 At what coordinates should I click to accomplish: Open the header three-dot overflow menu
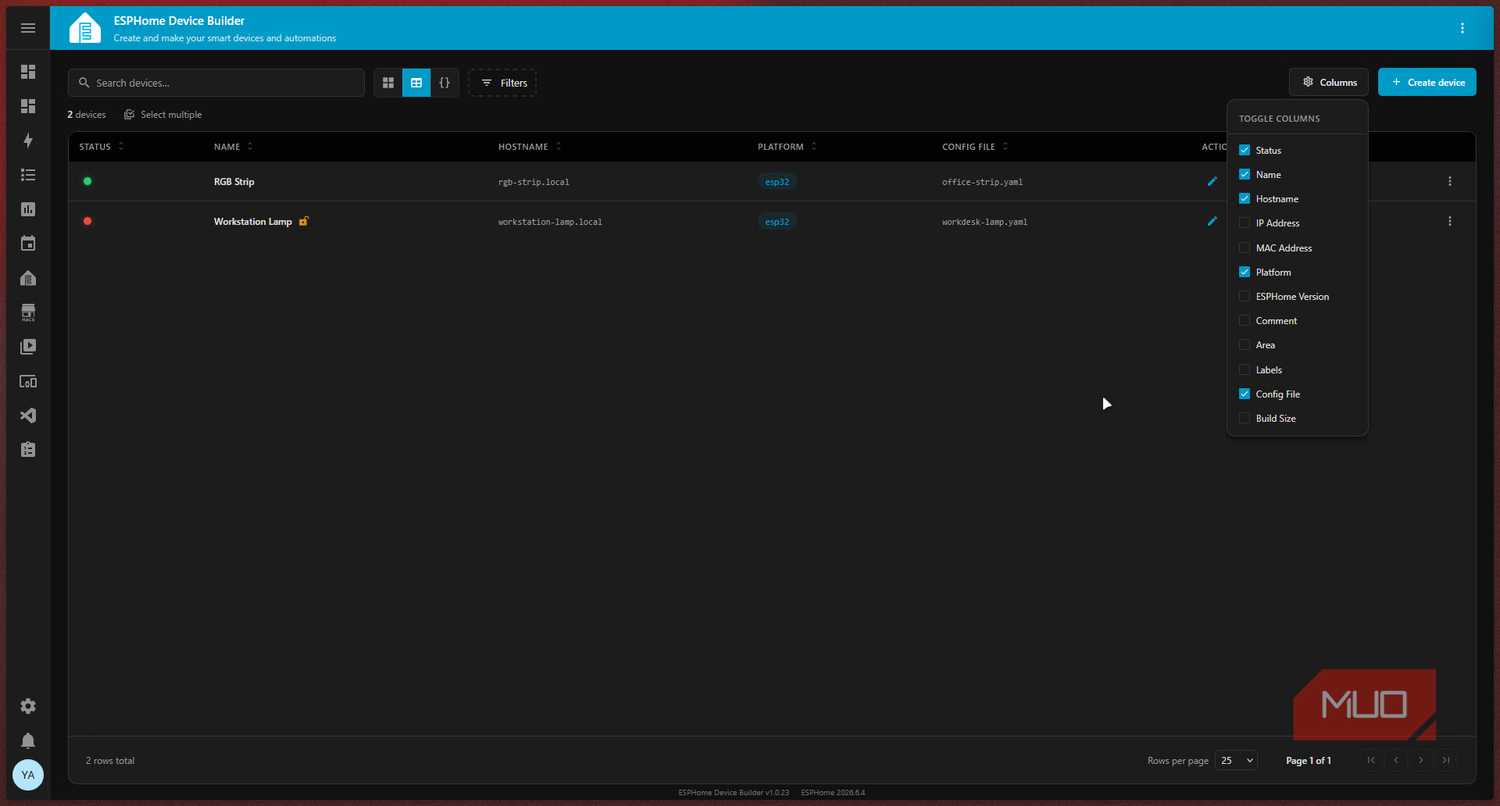(x=1462, y=28)
